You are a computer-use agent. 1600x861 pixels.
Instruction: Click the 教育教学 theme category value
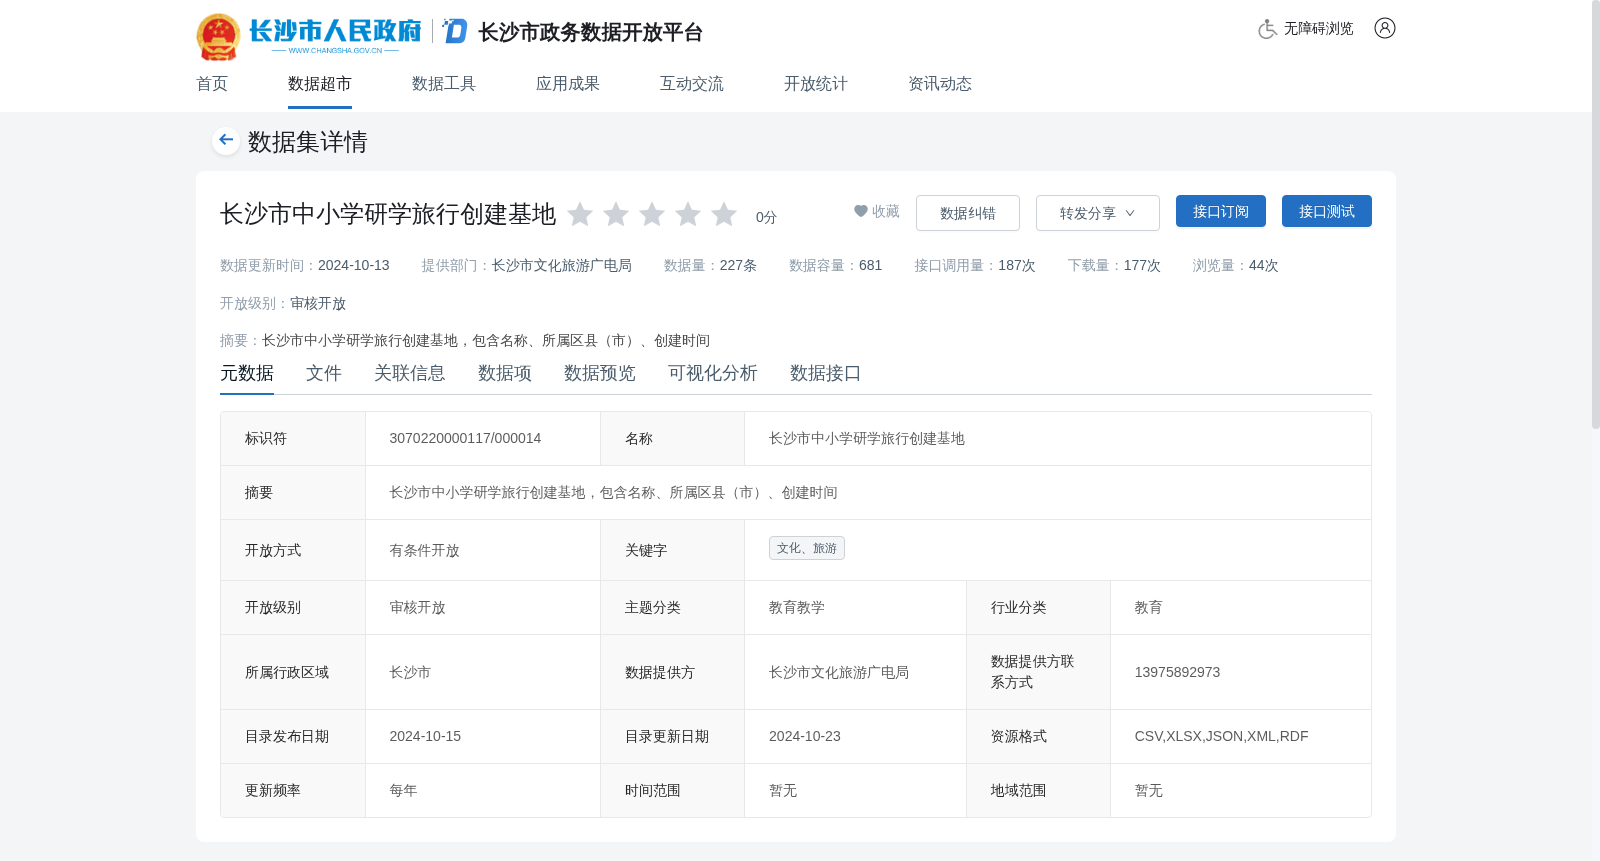(x=796, y=607)
